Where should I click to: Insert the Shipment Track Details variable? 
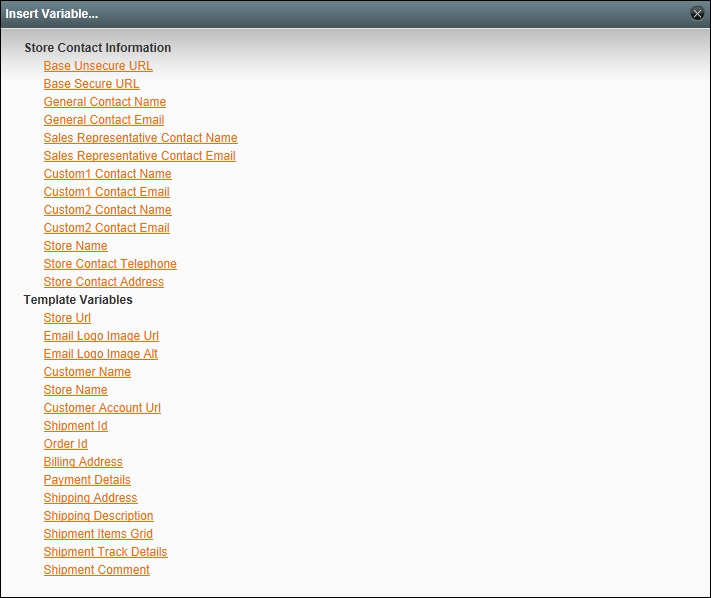(x=106, y=552)
